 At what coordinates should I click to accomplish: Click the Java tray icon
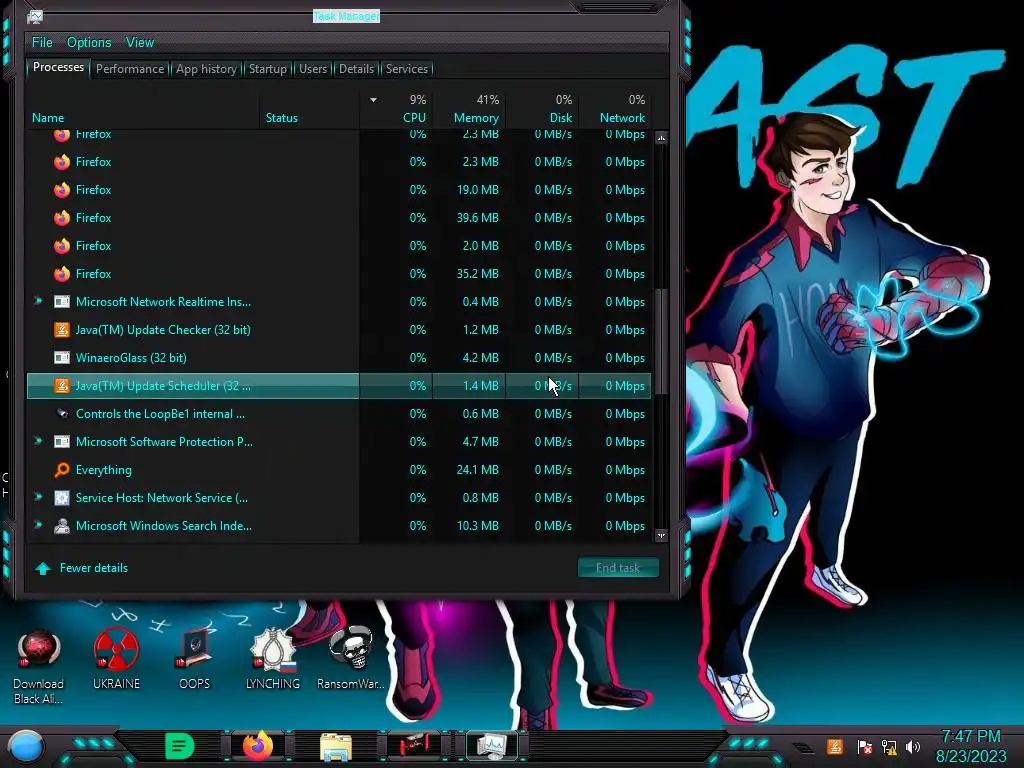(834, 746)
